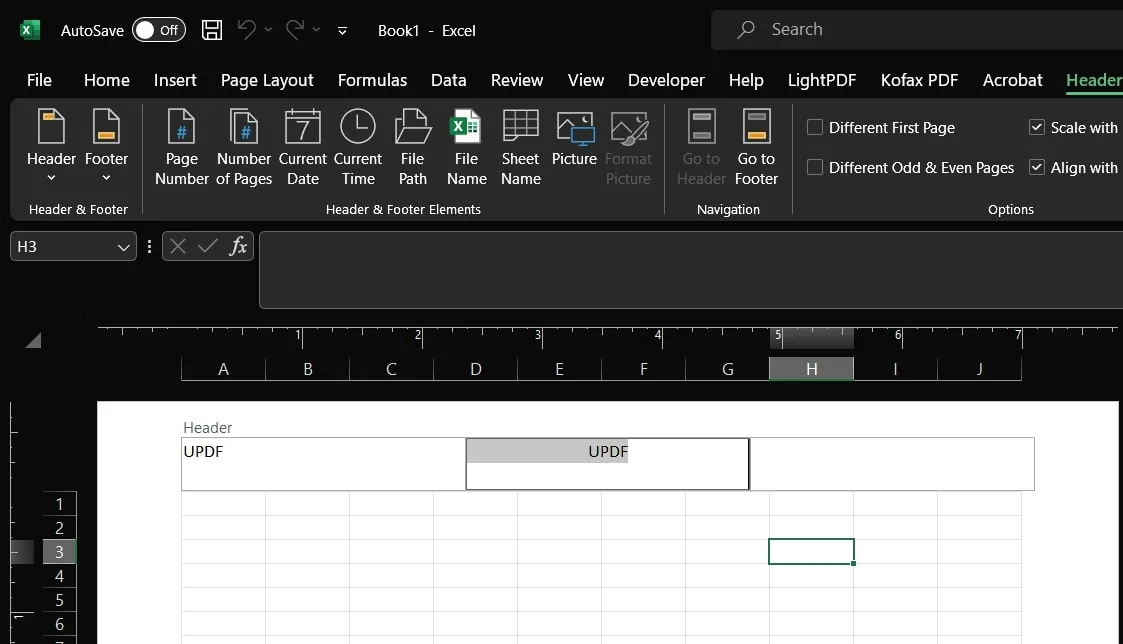Enable Different First Page checkbox
The height and width of the screenshot is (644, 1123).
click(814, 128)
